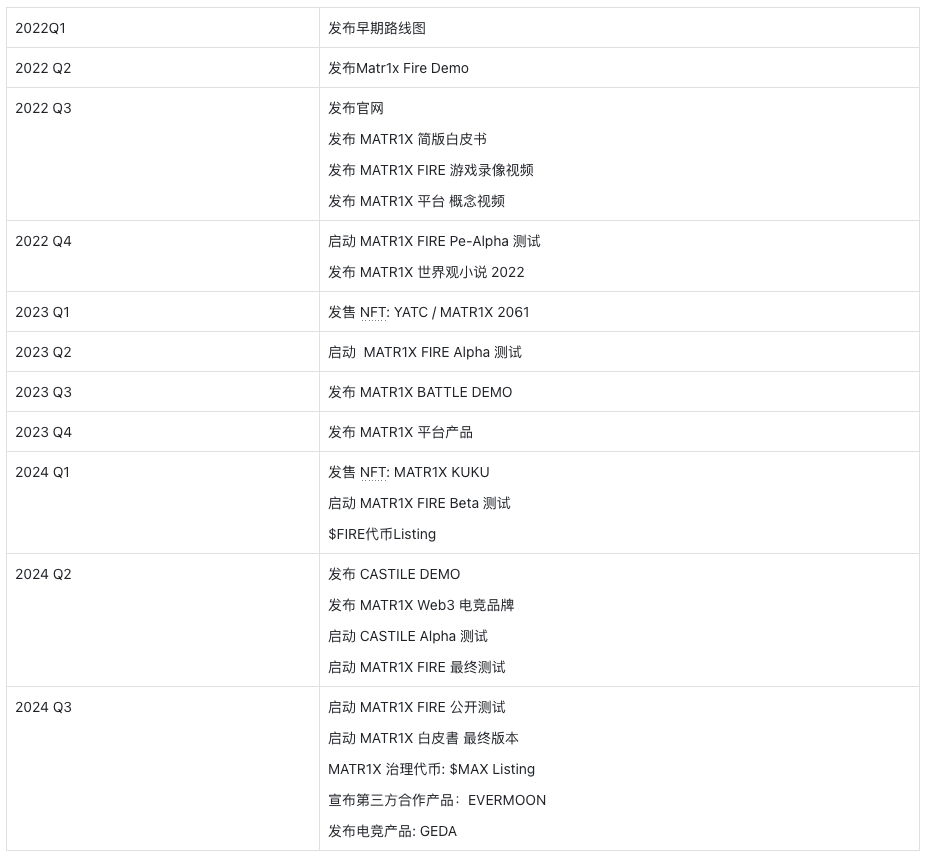The image size is (928, 860).
Task: Click the 2023 Q2 quarter cell
Action: tap(43, 352)
